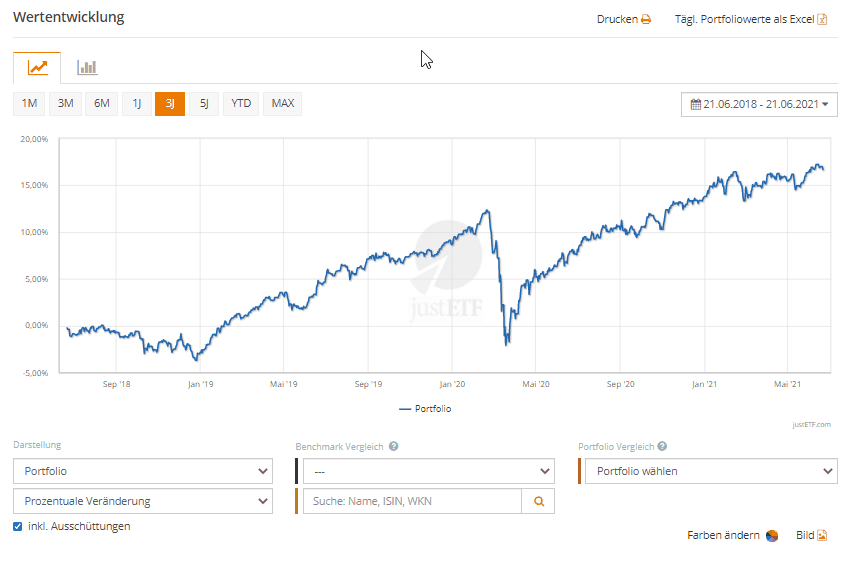
Task: Click the Drucken print icon
Action: [x=646, y=19]
